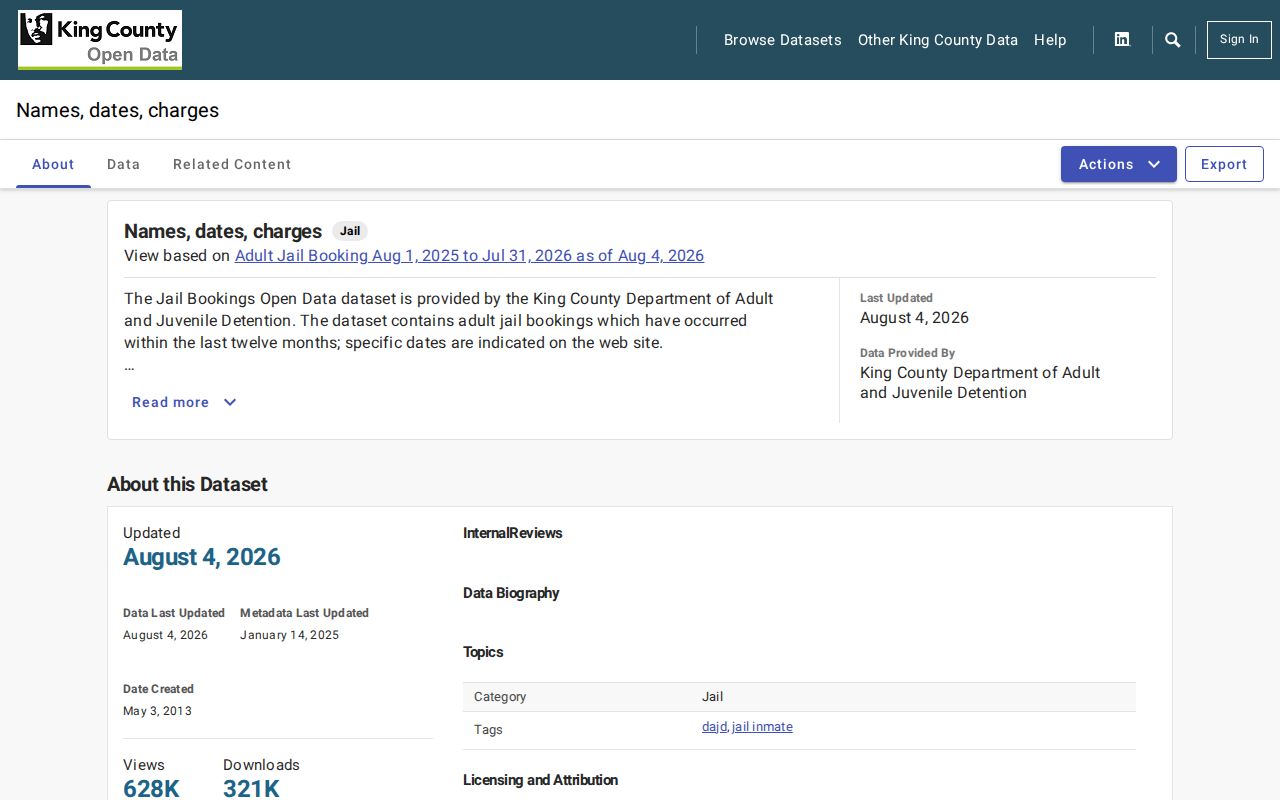Open the Adult Jail Booking source dataset link
Screen dimensions: 1280x800
(469, 256)
